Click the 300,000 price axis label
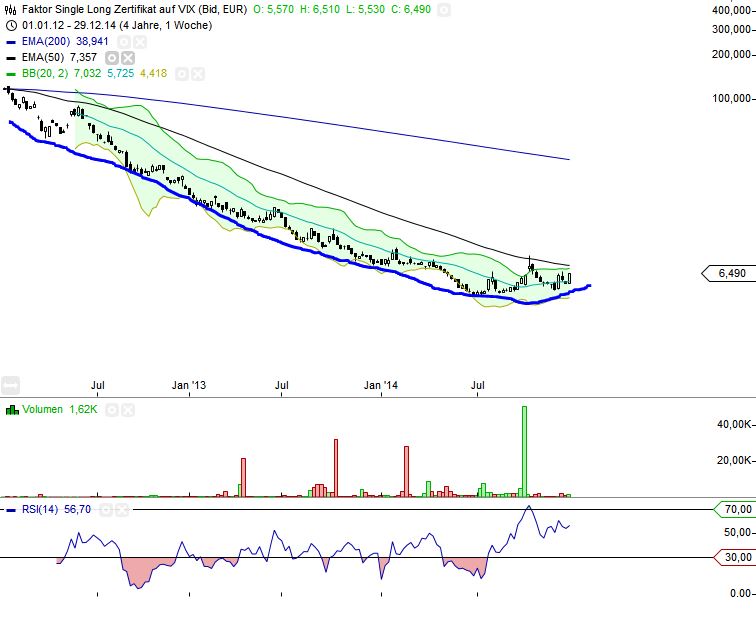 pos(731,29)
